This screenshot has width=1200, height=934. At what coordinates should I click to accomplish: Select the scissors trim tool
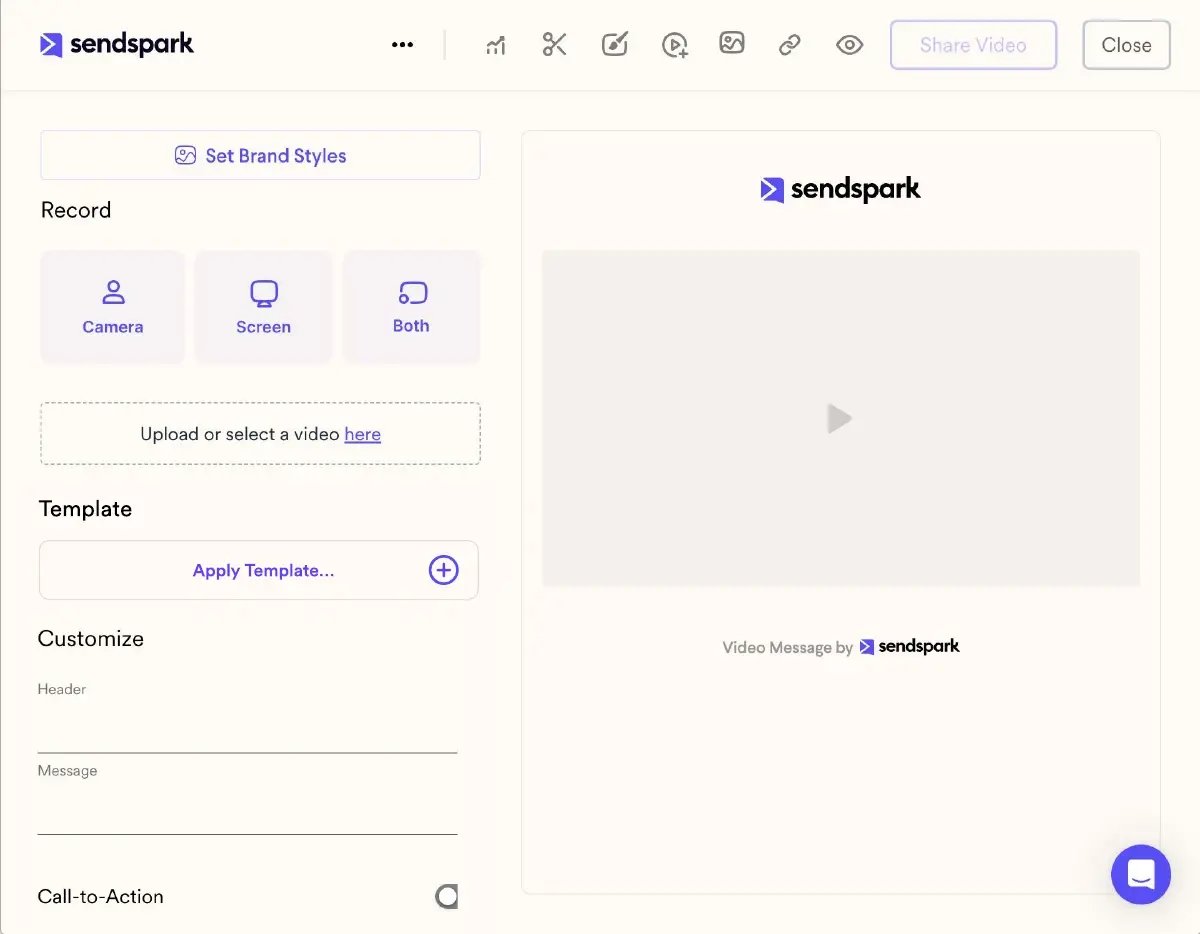click(555, 44)
